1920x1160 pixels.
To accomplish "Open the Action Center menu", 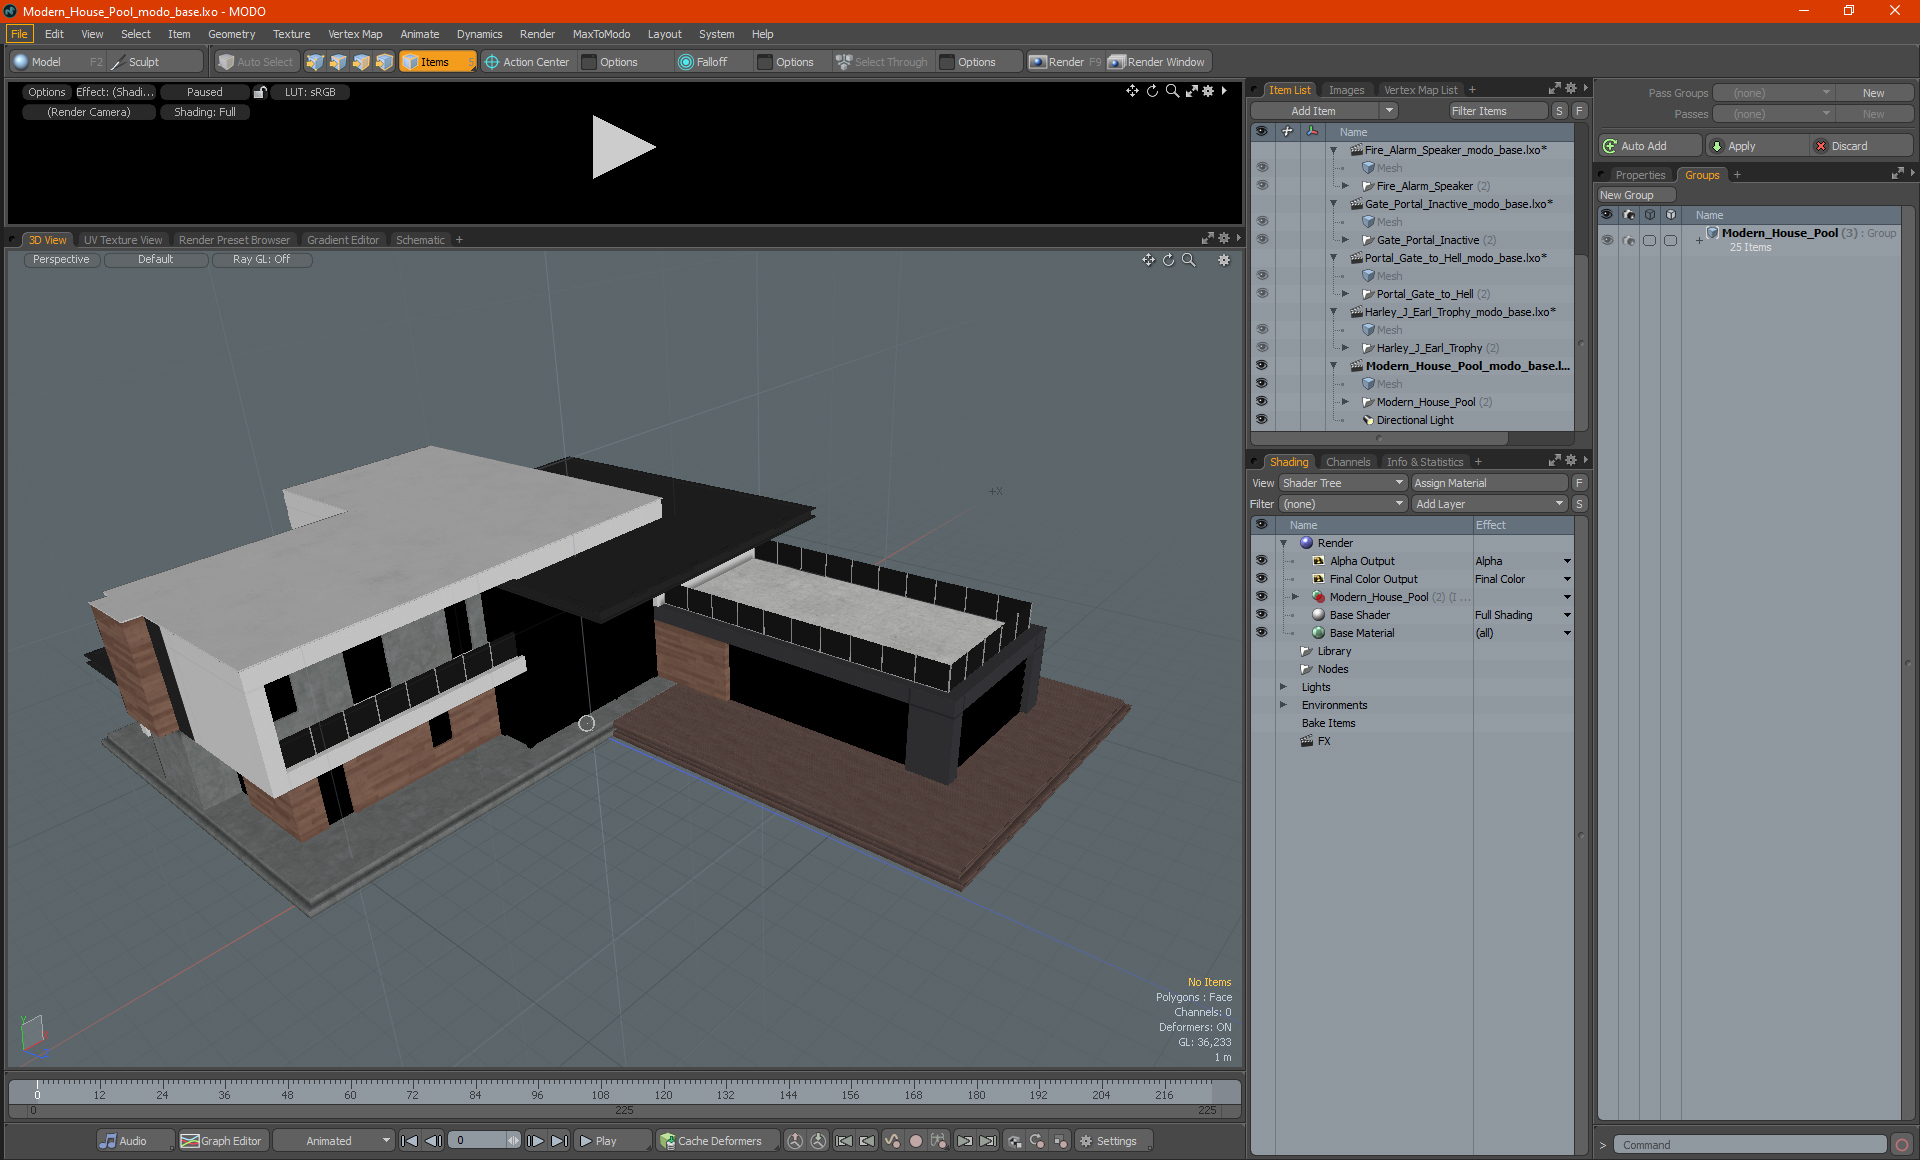I will pyautogui.click(x=527, y=62).
